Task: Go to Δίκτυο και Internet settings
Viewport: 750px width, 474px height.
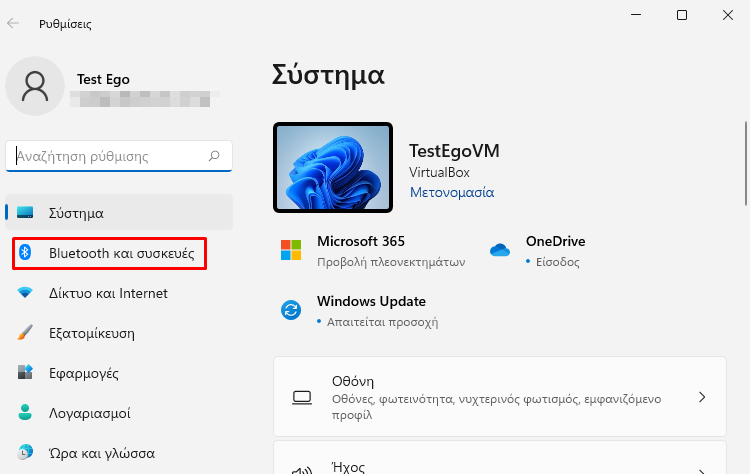Action: click(x=119, y=293)
